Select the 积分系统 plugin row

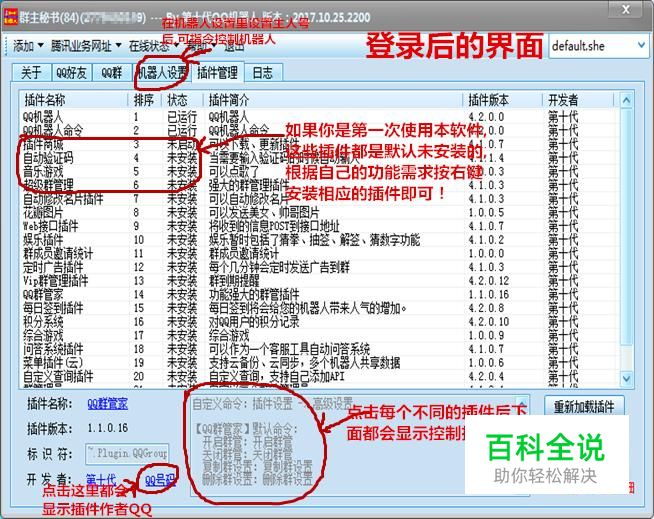[319, 322]
